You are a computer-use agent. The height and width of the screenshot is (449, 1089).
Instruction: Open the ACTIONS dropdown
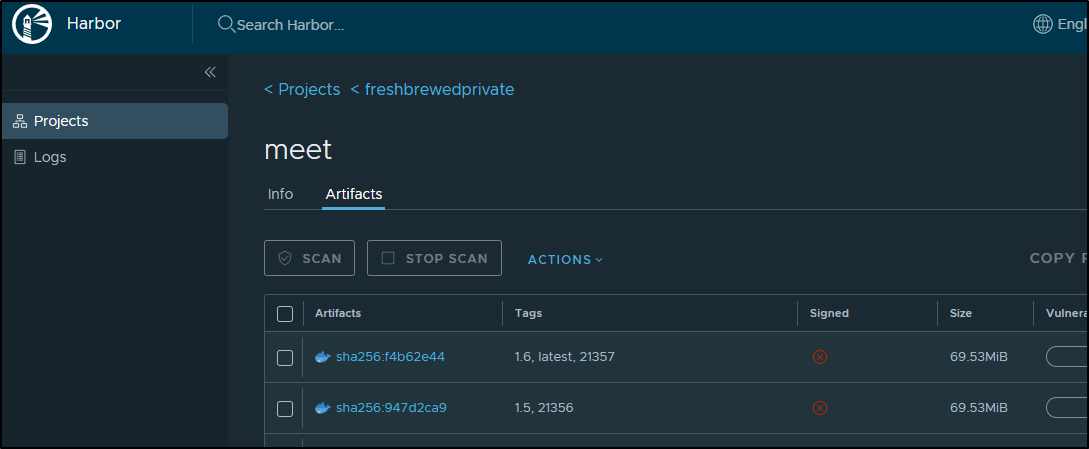tap(565, 259)
